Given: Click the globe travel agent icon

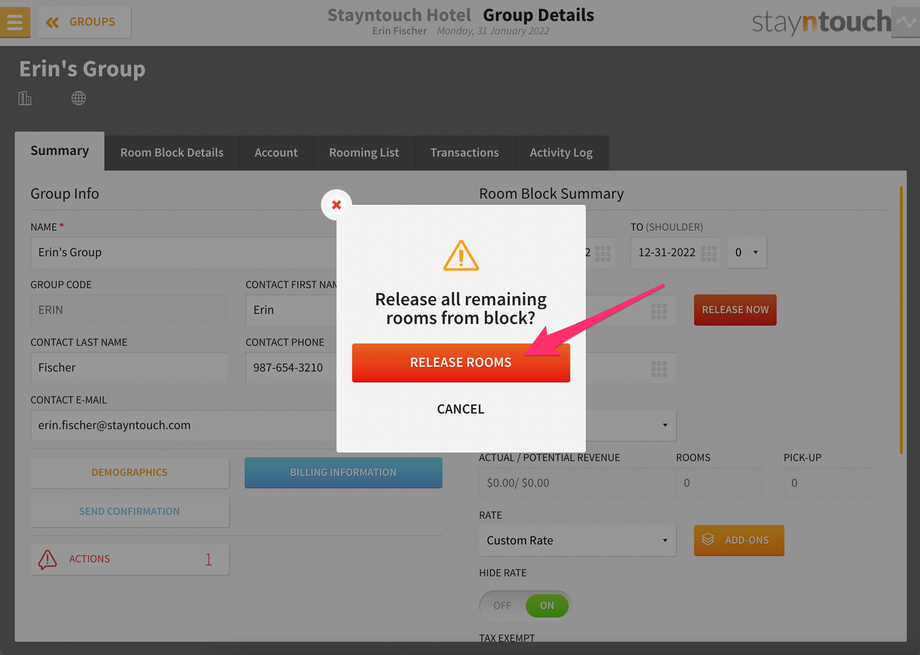Looking at the screenshot, I should pyautogui.click(x=79, y=98).
